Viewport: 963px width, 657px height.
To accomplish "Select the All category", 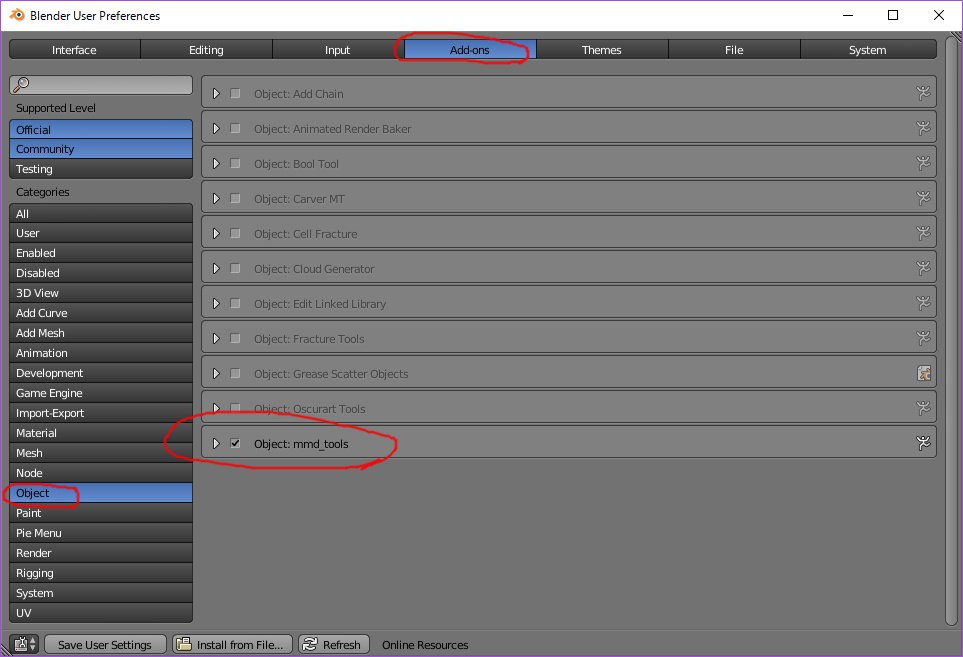I will pos(101,214).
